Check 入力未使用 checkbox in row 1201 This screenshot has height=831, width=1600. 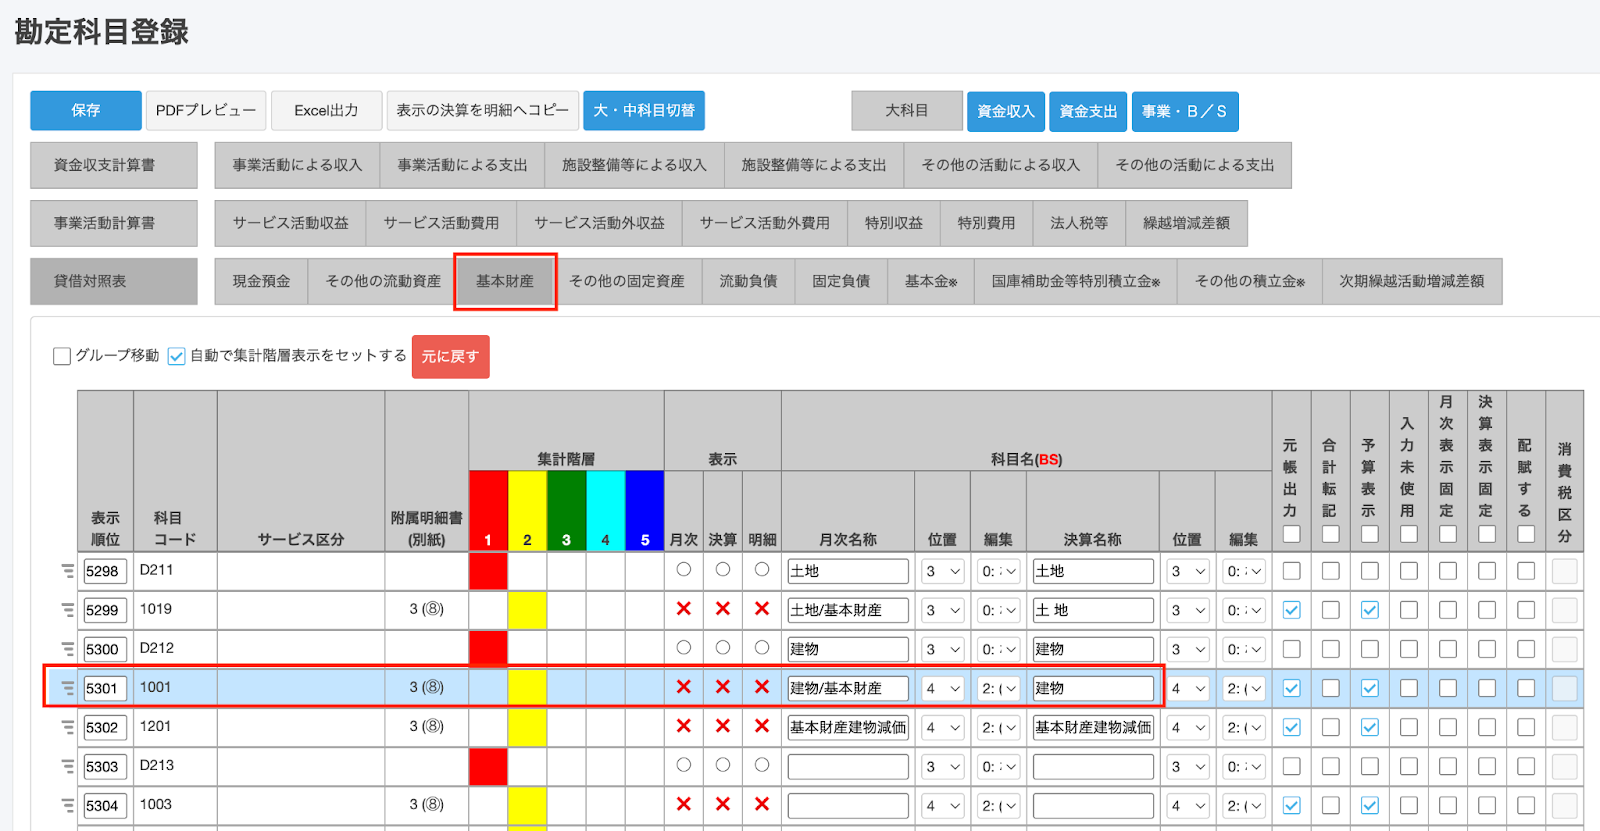[x=1409, y=727]
